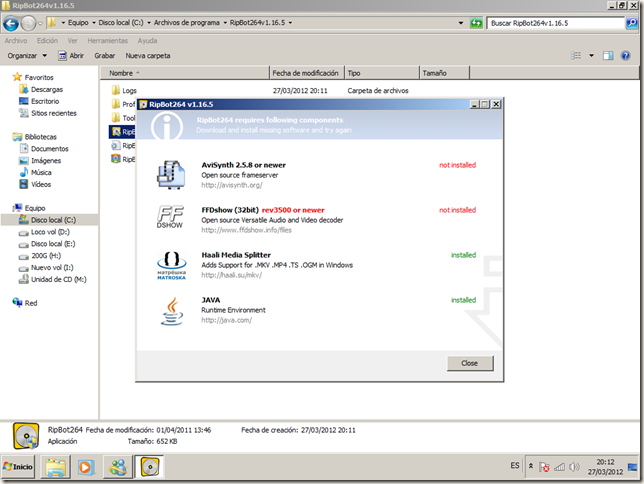Open Escritorio in the sidebar
Viewport: 644px width, 484px height.
39,101
